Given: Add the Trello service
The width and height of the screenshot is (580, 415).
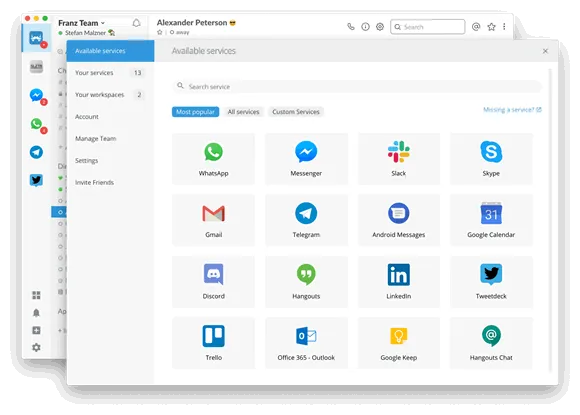Looking at the screenshot, I should coord(213,343).
